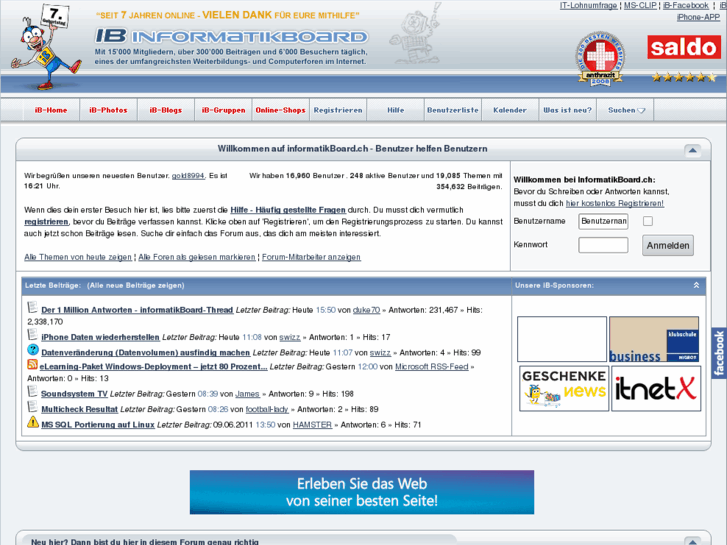Click 'Alle Themen von heute zeigen'
Image resolution: width=727 pixels, height=545 pixels.
click(78, 257)
